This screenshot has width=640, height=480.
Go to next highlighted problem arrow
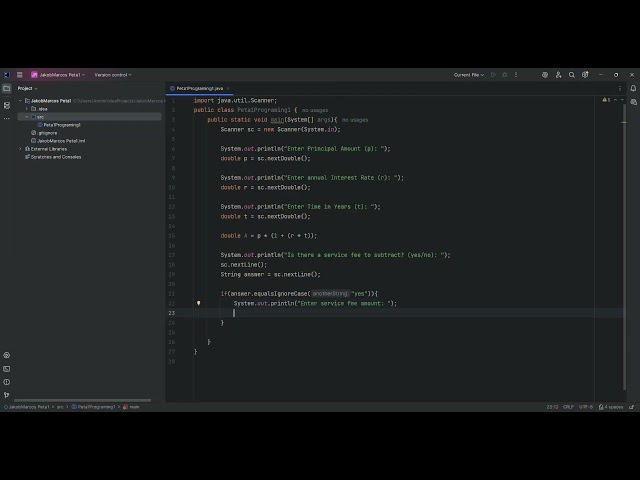[x=622, y=100]
